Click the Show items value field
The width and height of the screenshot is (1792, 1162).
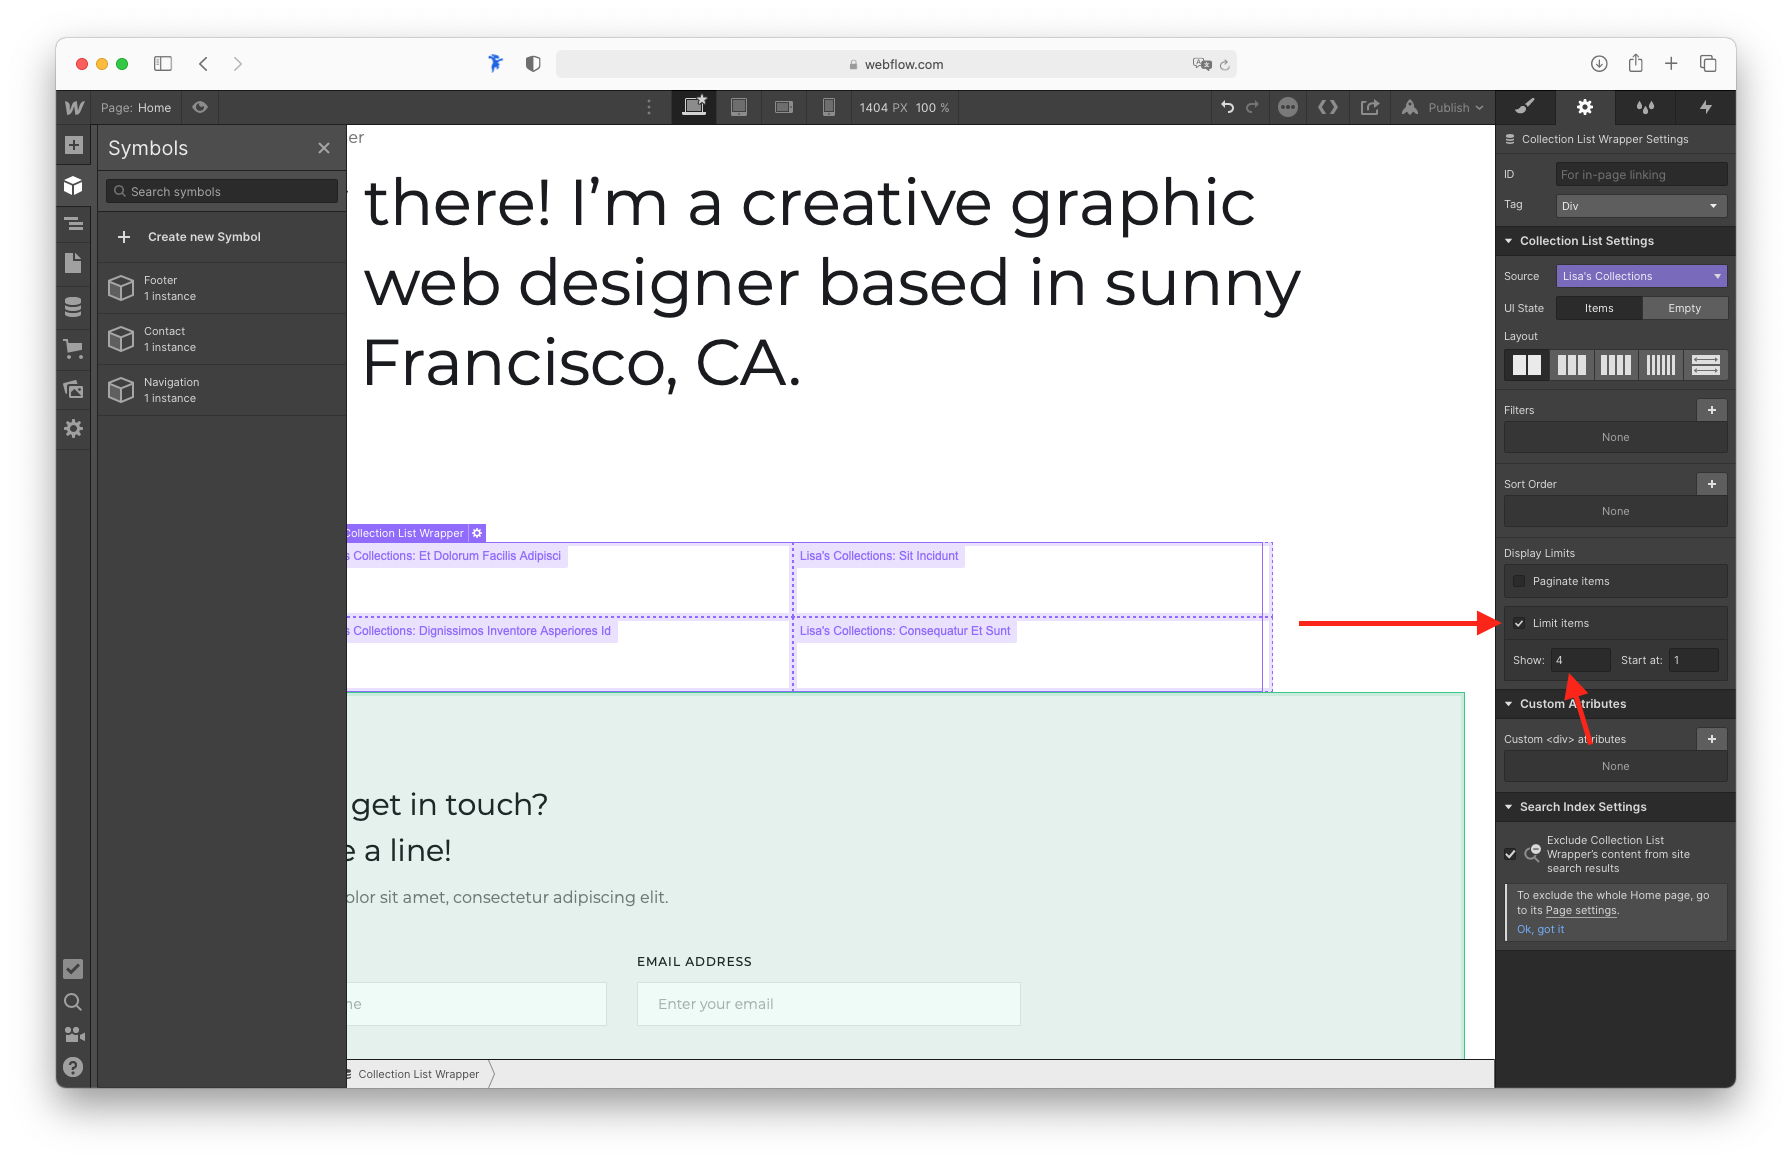click(x=1579, y=660)
